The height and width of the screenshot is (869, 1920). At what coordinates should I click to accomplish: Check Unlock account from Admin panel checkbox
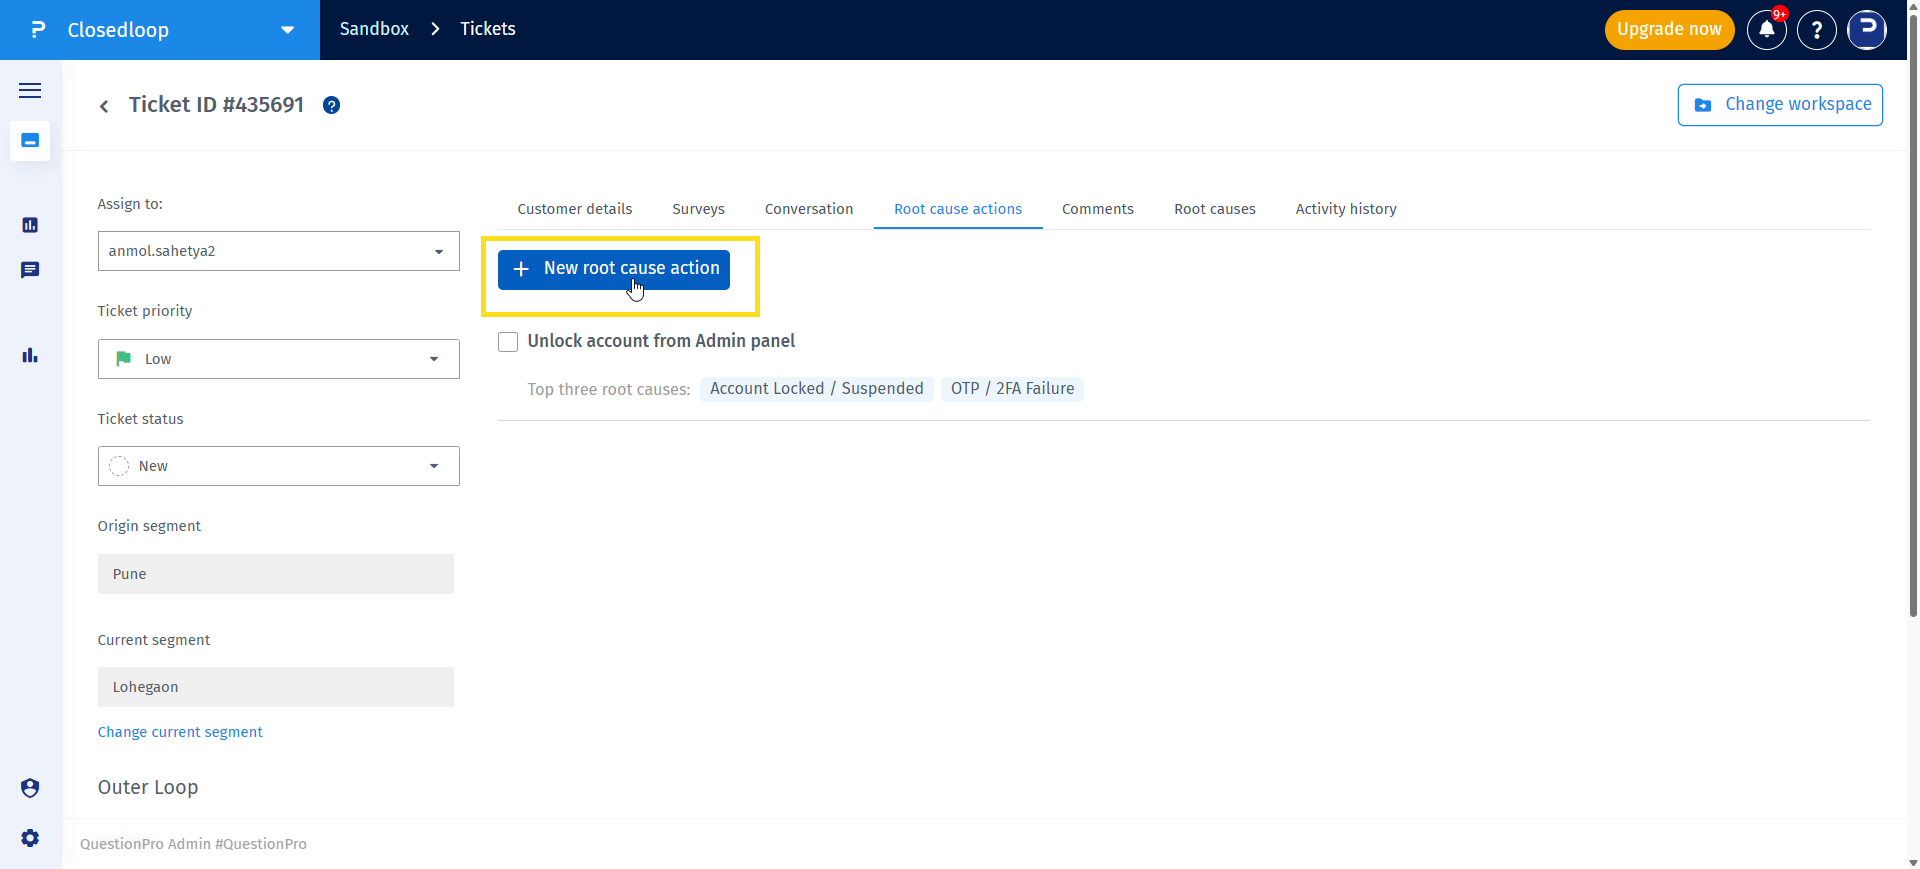point(508,342)
